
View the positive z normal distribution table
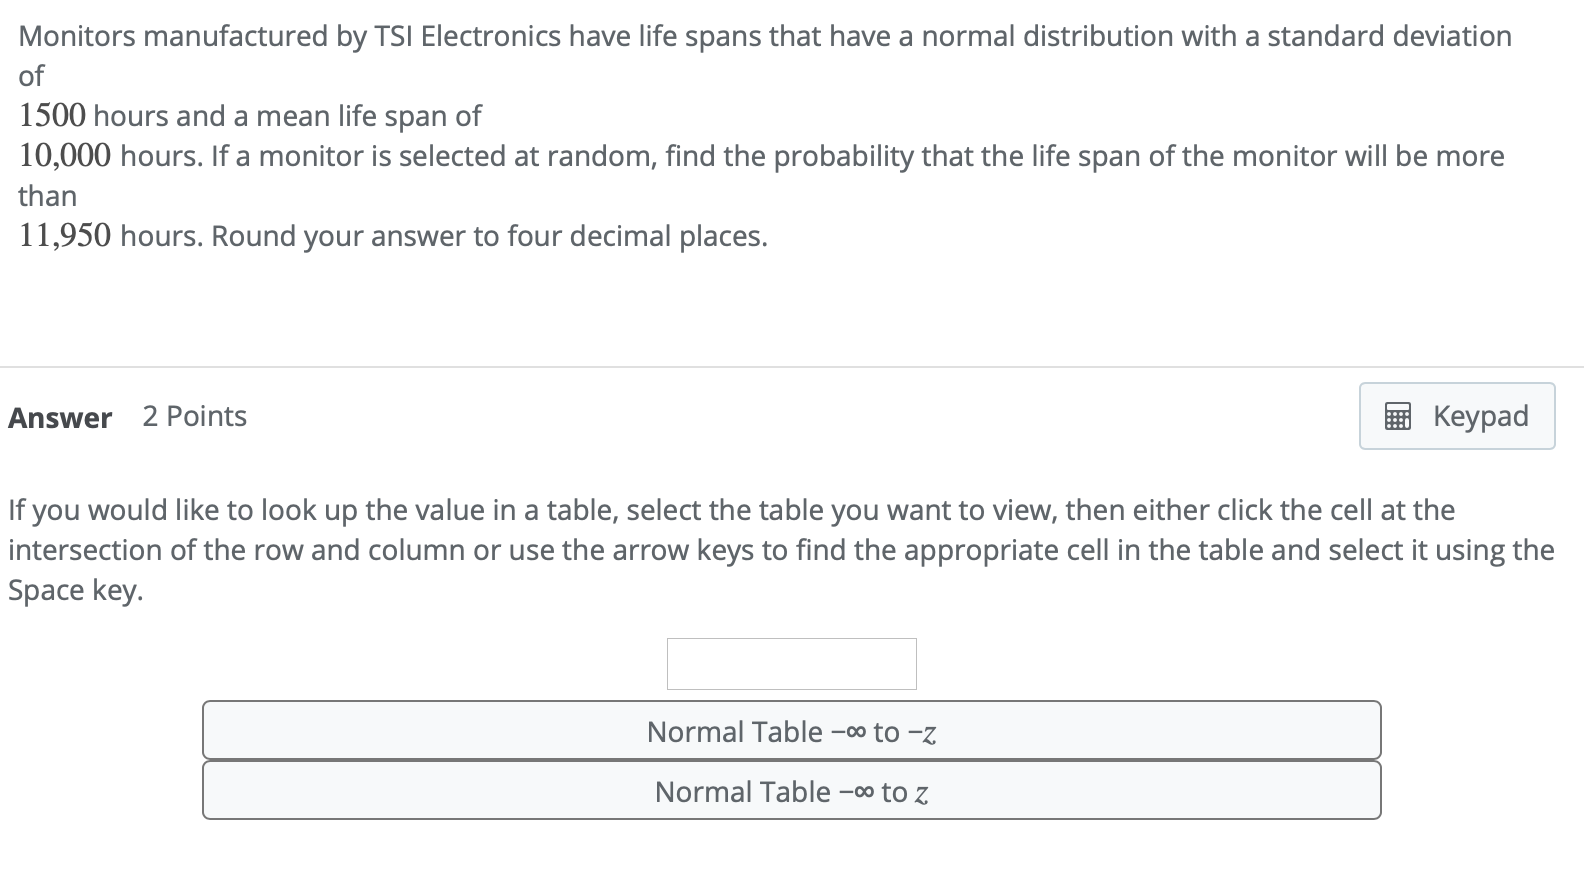click(x=791, y=790)
